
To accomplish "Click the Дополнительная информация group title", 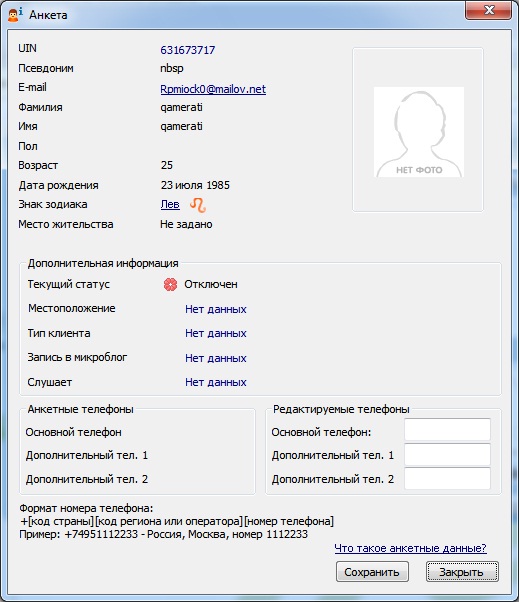I will coord(103,263).
